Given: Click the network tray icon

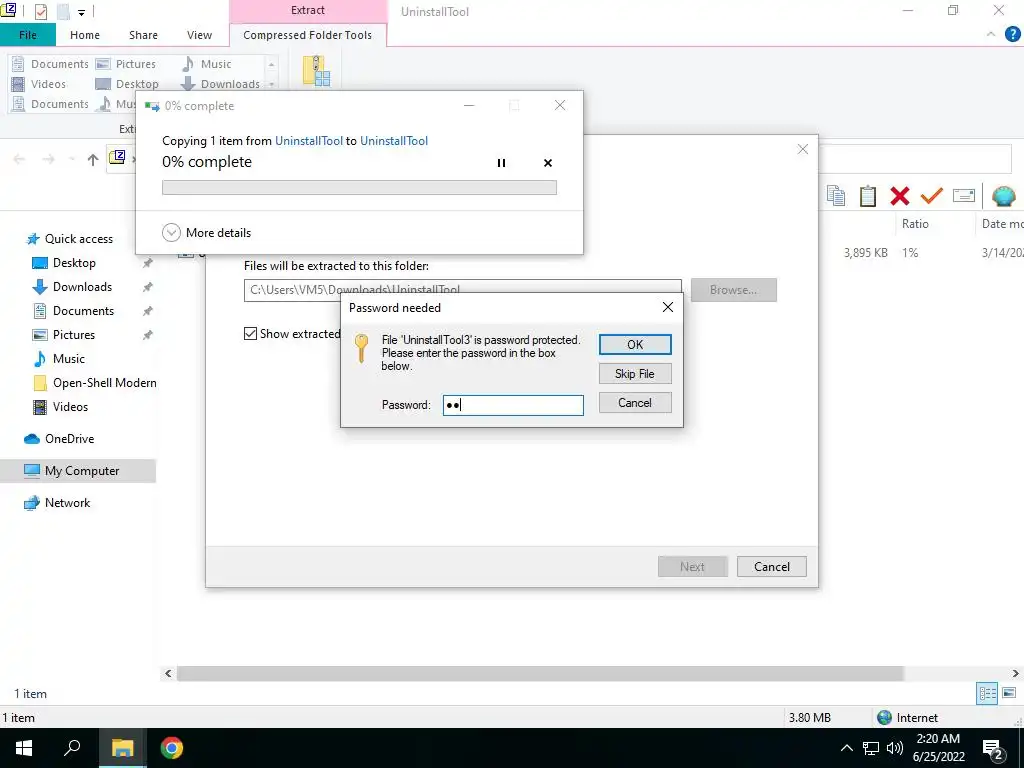Looking at the screenshot, I should click(x=871, y=748).
